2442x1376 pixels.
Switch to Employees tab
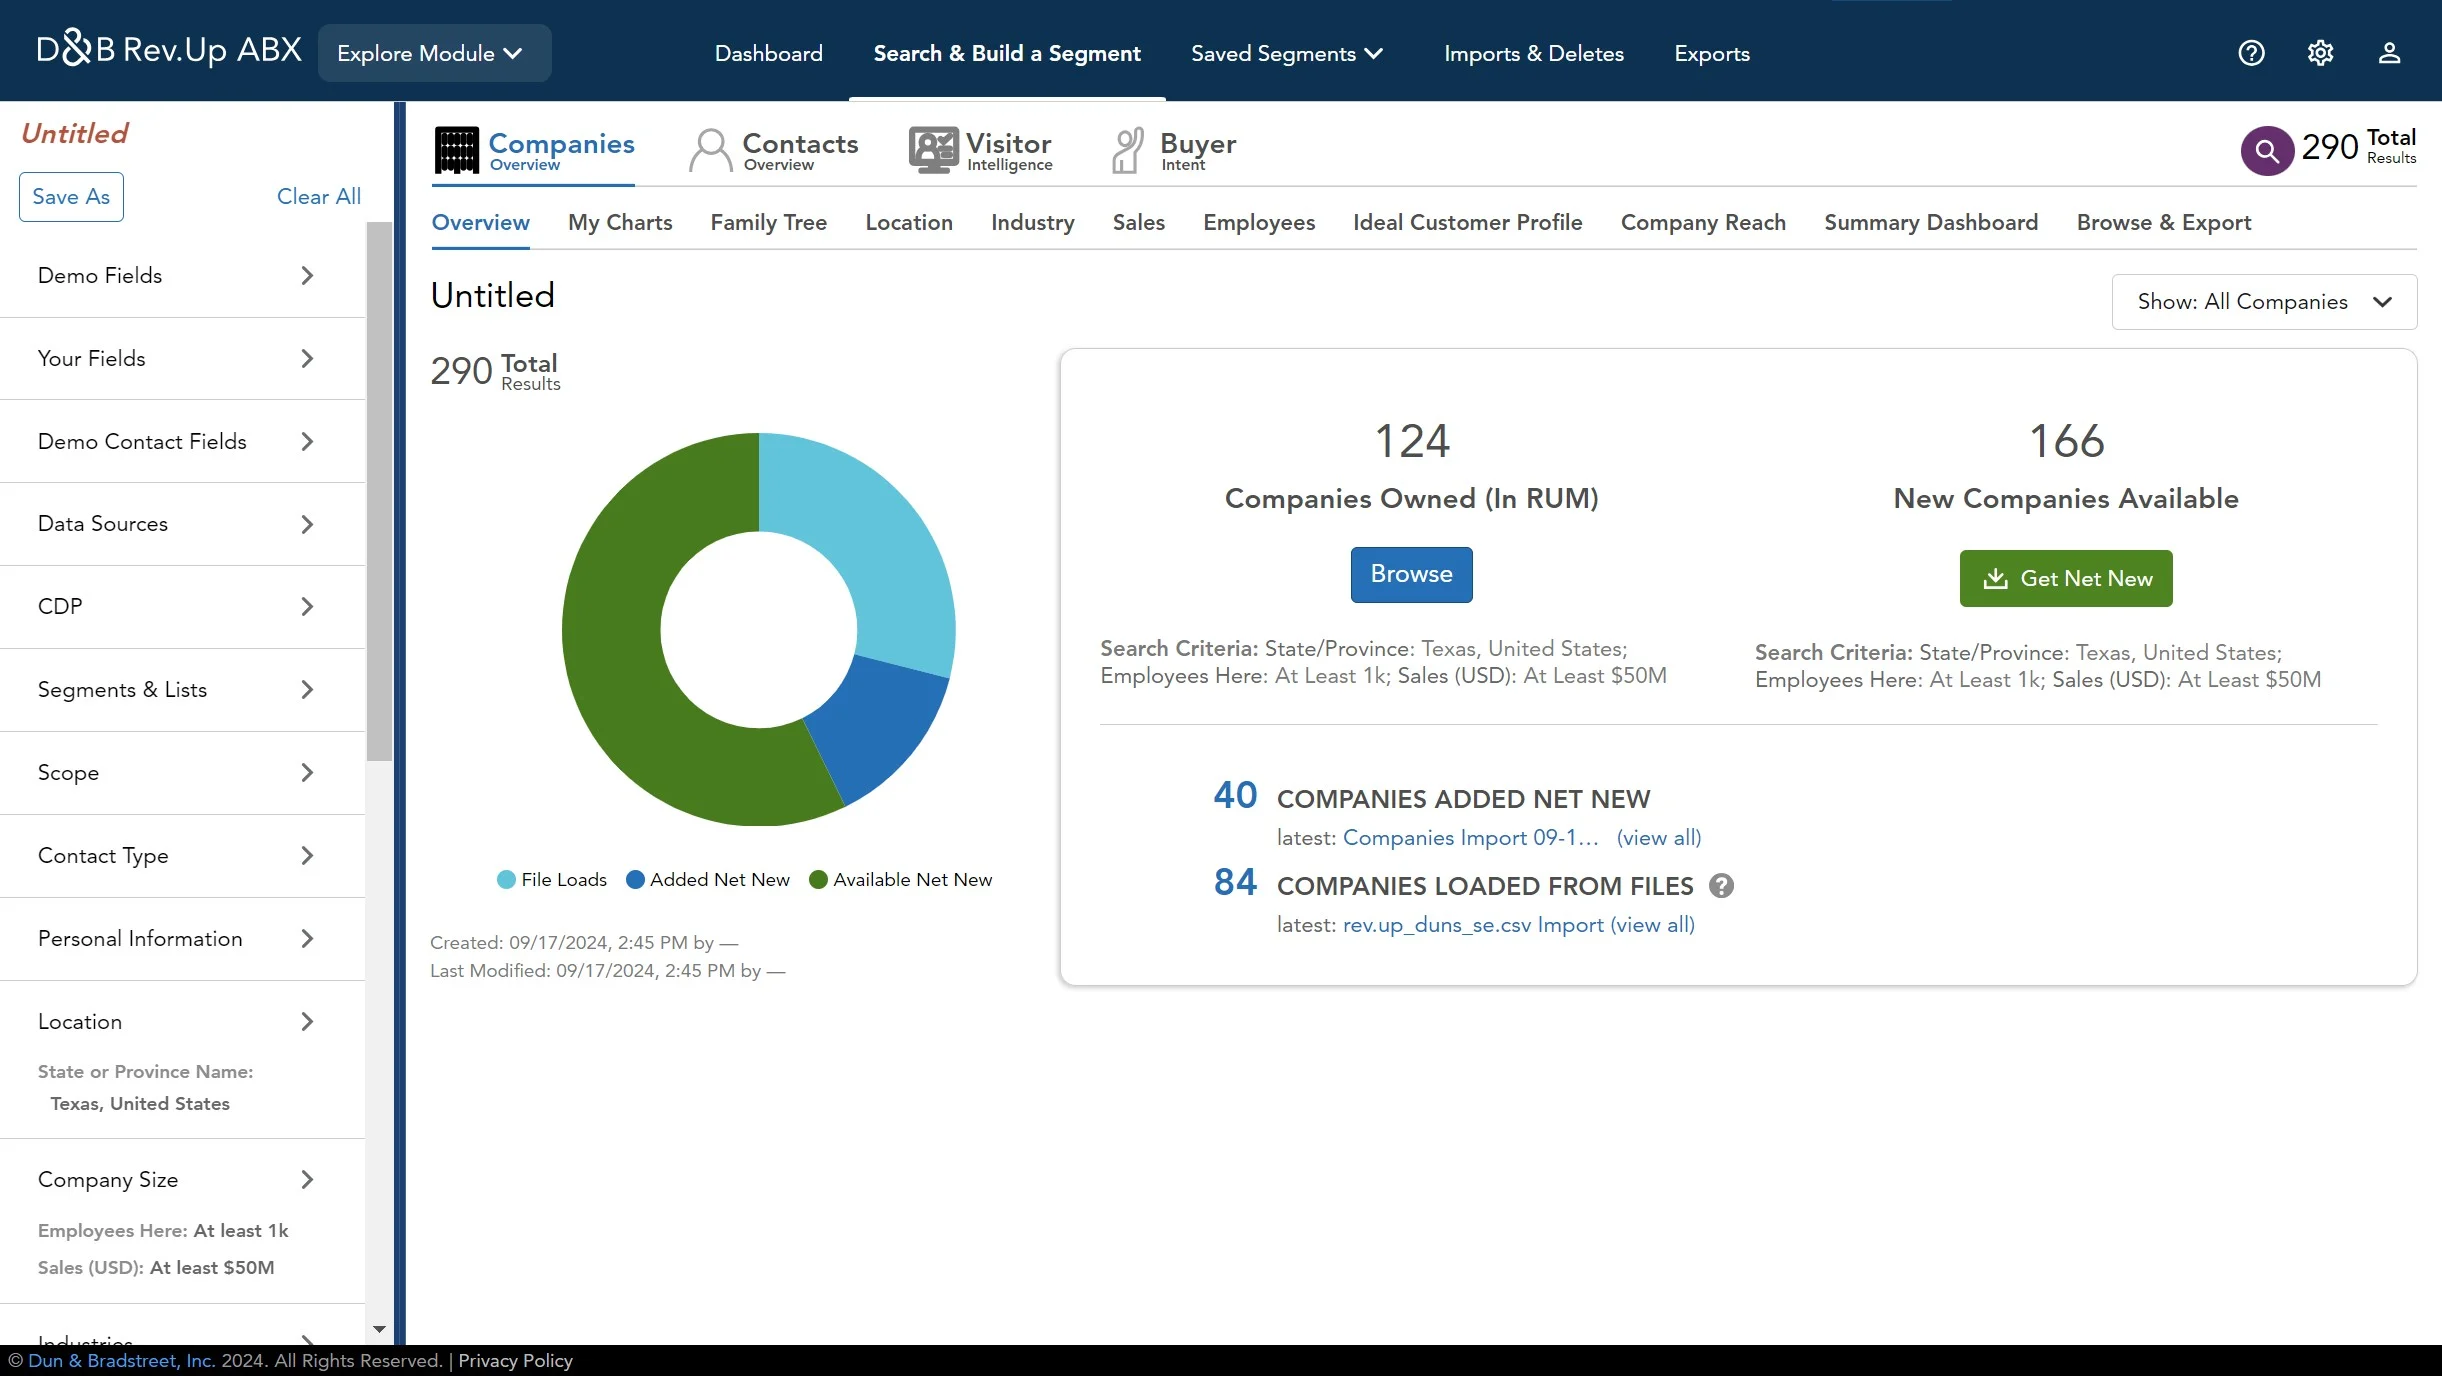[1258, 222]
